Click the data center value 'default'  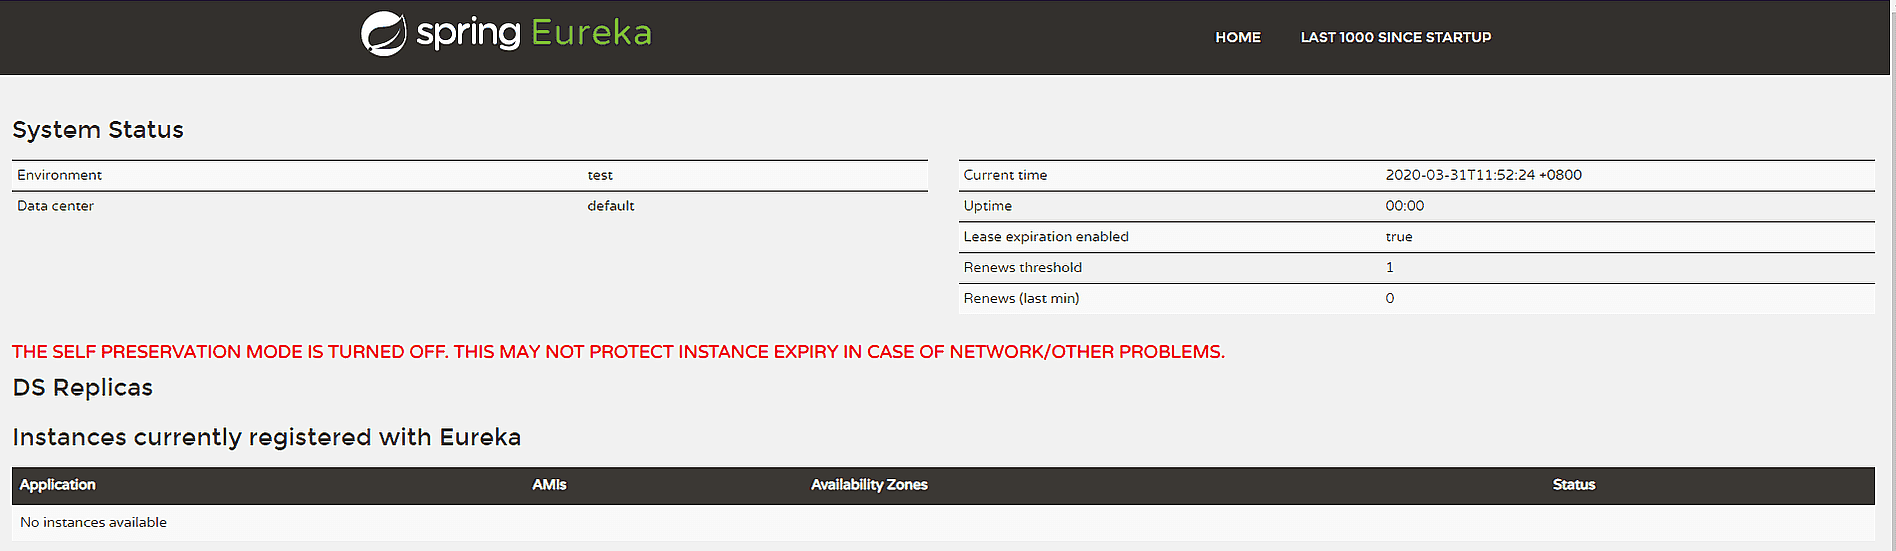point(611,206)
